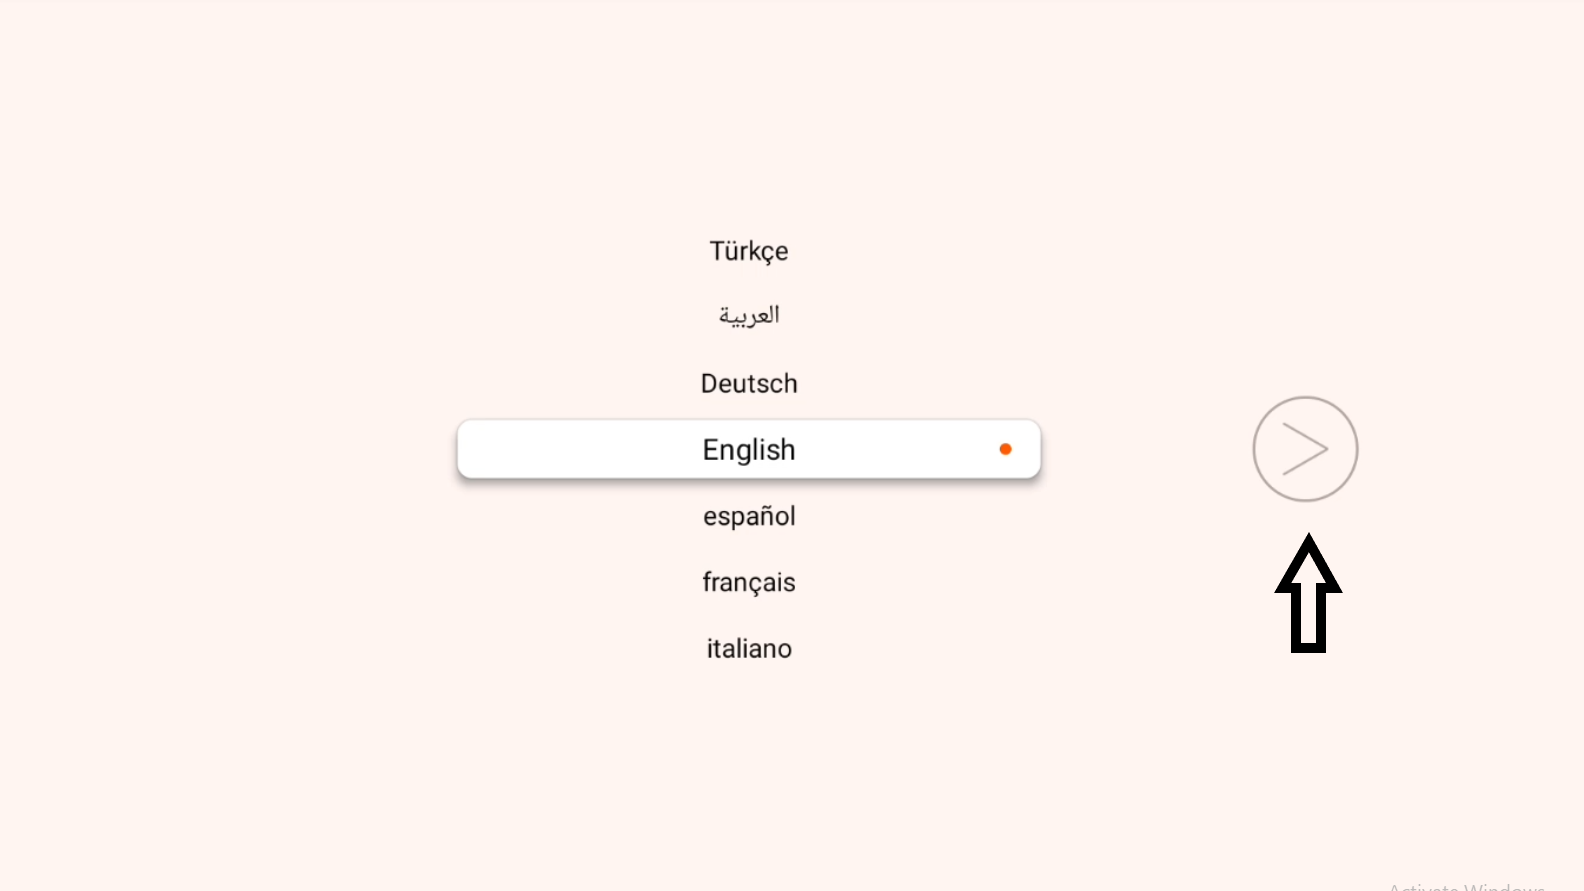Click the English text label
The width and height of the screenshot is (1584, 891).
click(749, 450)
